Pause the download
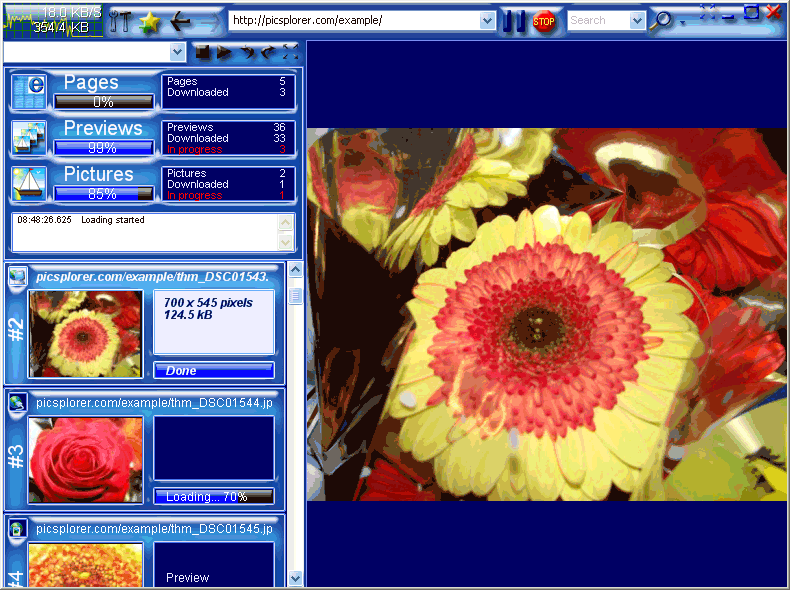The width and height of the screenshot is (790, 590). 514,21
